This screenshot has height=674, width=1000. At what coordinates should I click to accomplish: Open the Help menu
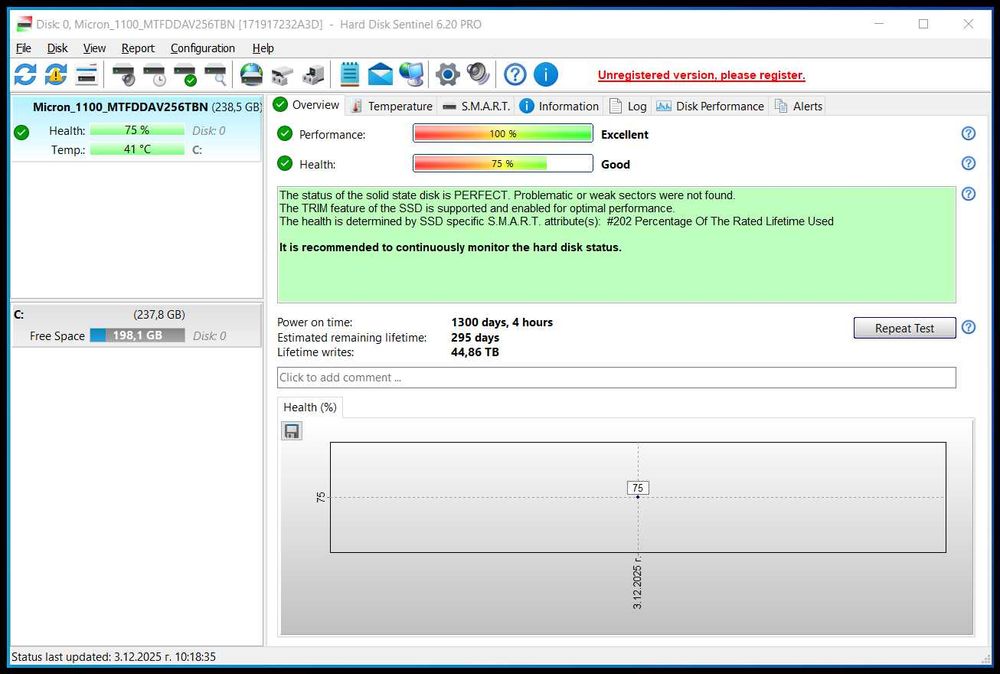point(263,48)
